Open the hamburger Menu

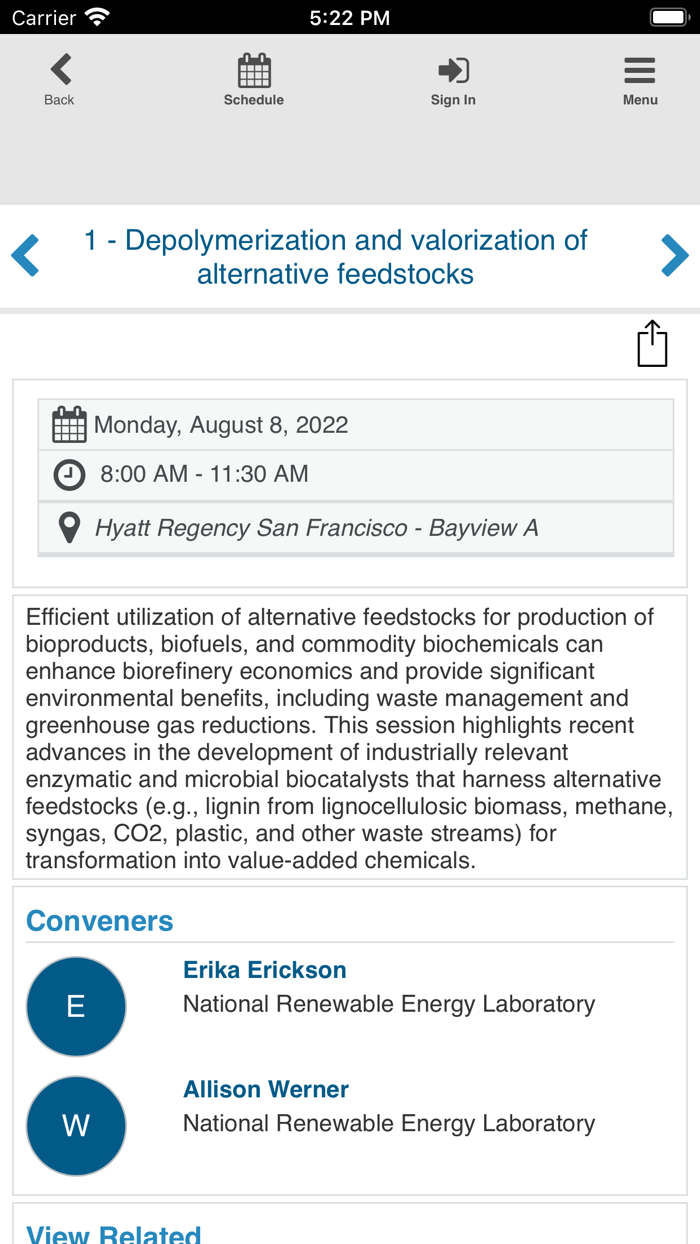[x=640, y=70]
